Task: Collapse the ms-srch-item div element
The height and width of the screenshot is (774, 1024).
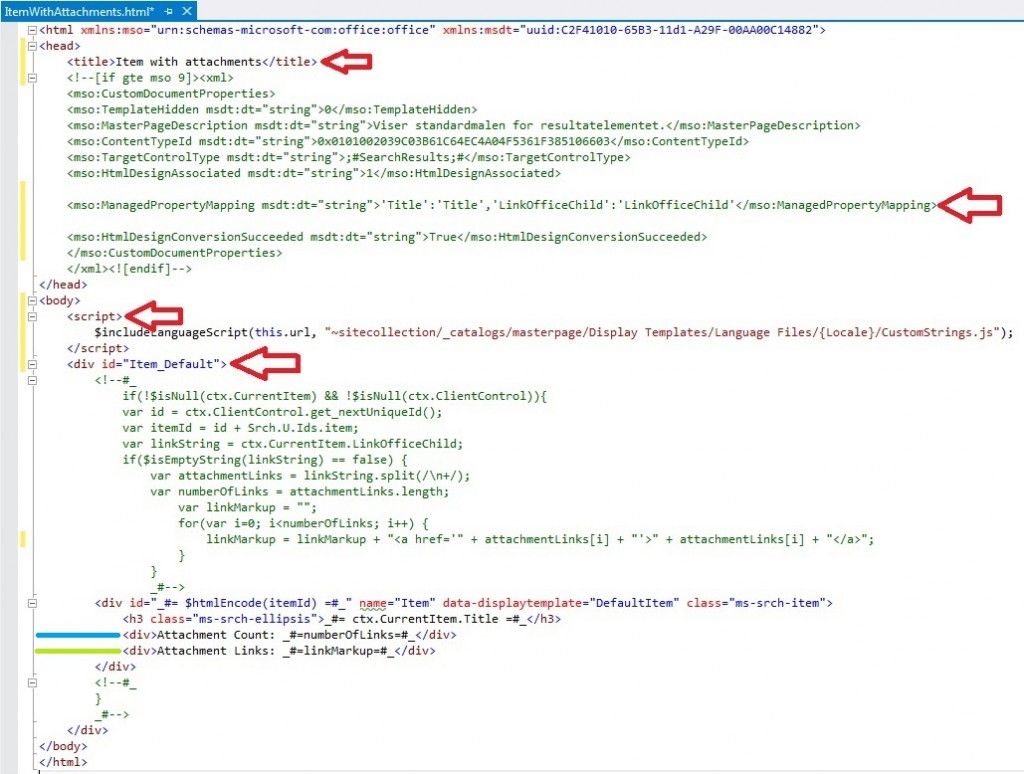Action: pos(33,603)
